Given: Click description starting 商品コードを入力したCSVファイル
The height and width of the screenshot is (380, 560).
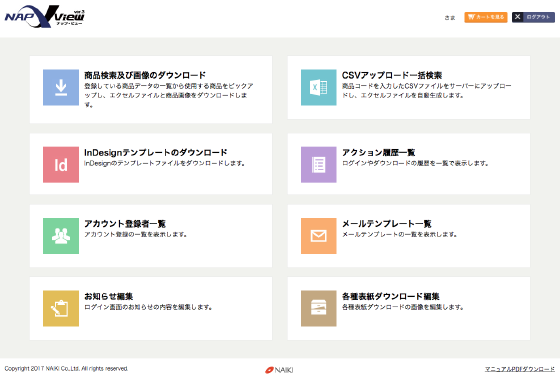Looking at the screenshot, I should pyautogui.click(x=426, y=91).
